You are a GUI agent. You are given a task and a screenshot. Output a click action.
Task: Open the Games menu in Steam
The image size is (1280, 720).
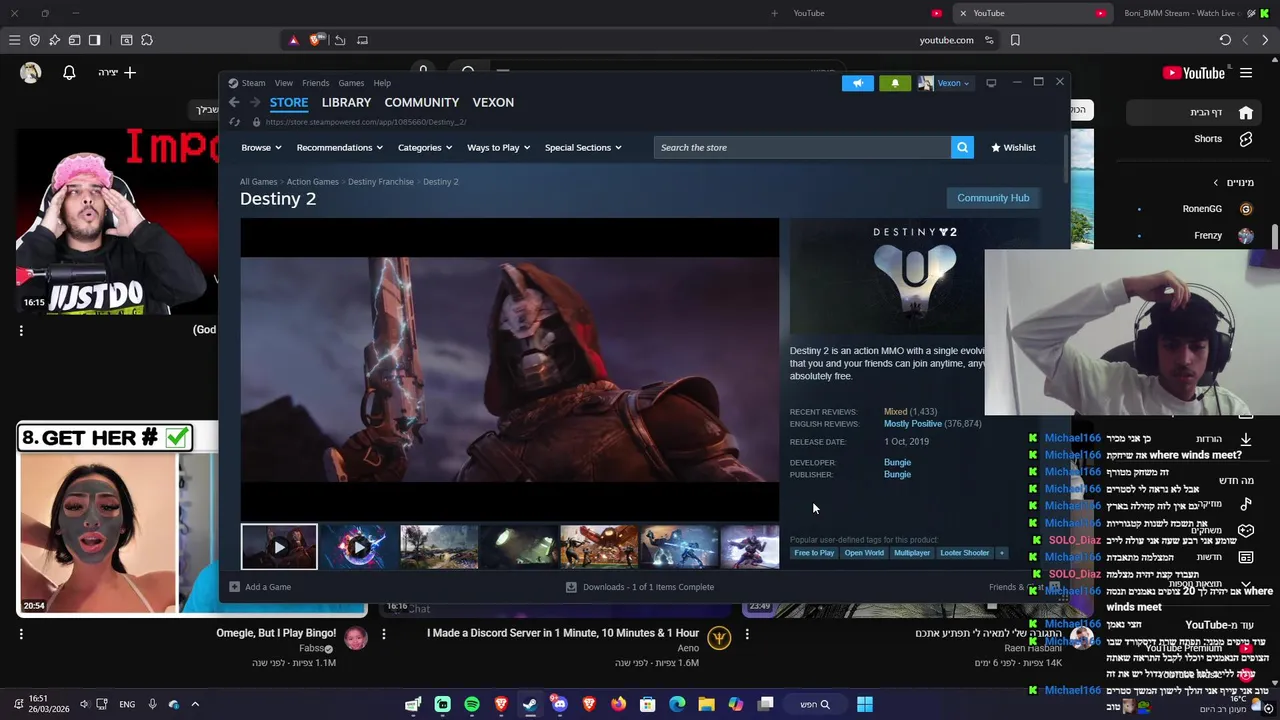[x=351, y=83]
